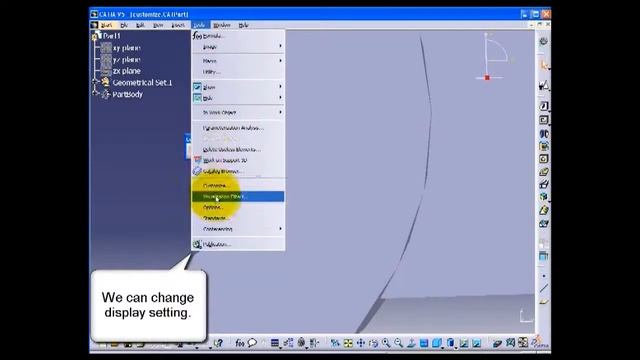640x360 pixels.
Task: Click the Publication menu entry icon
Action: (197, 244)
